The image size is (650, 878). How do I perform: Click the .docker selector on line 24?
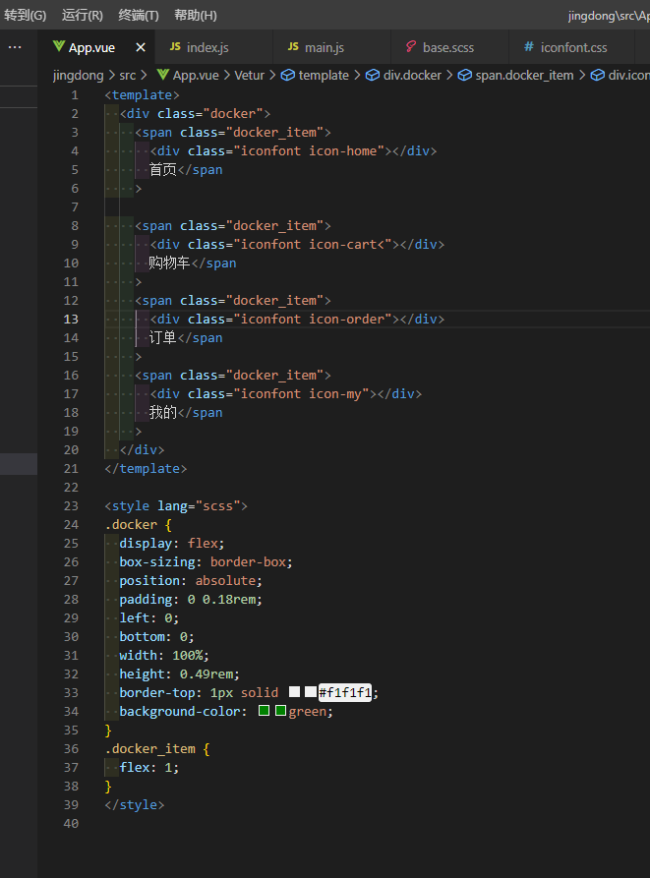click(x=131, y=525)
